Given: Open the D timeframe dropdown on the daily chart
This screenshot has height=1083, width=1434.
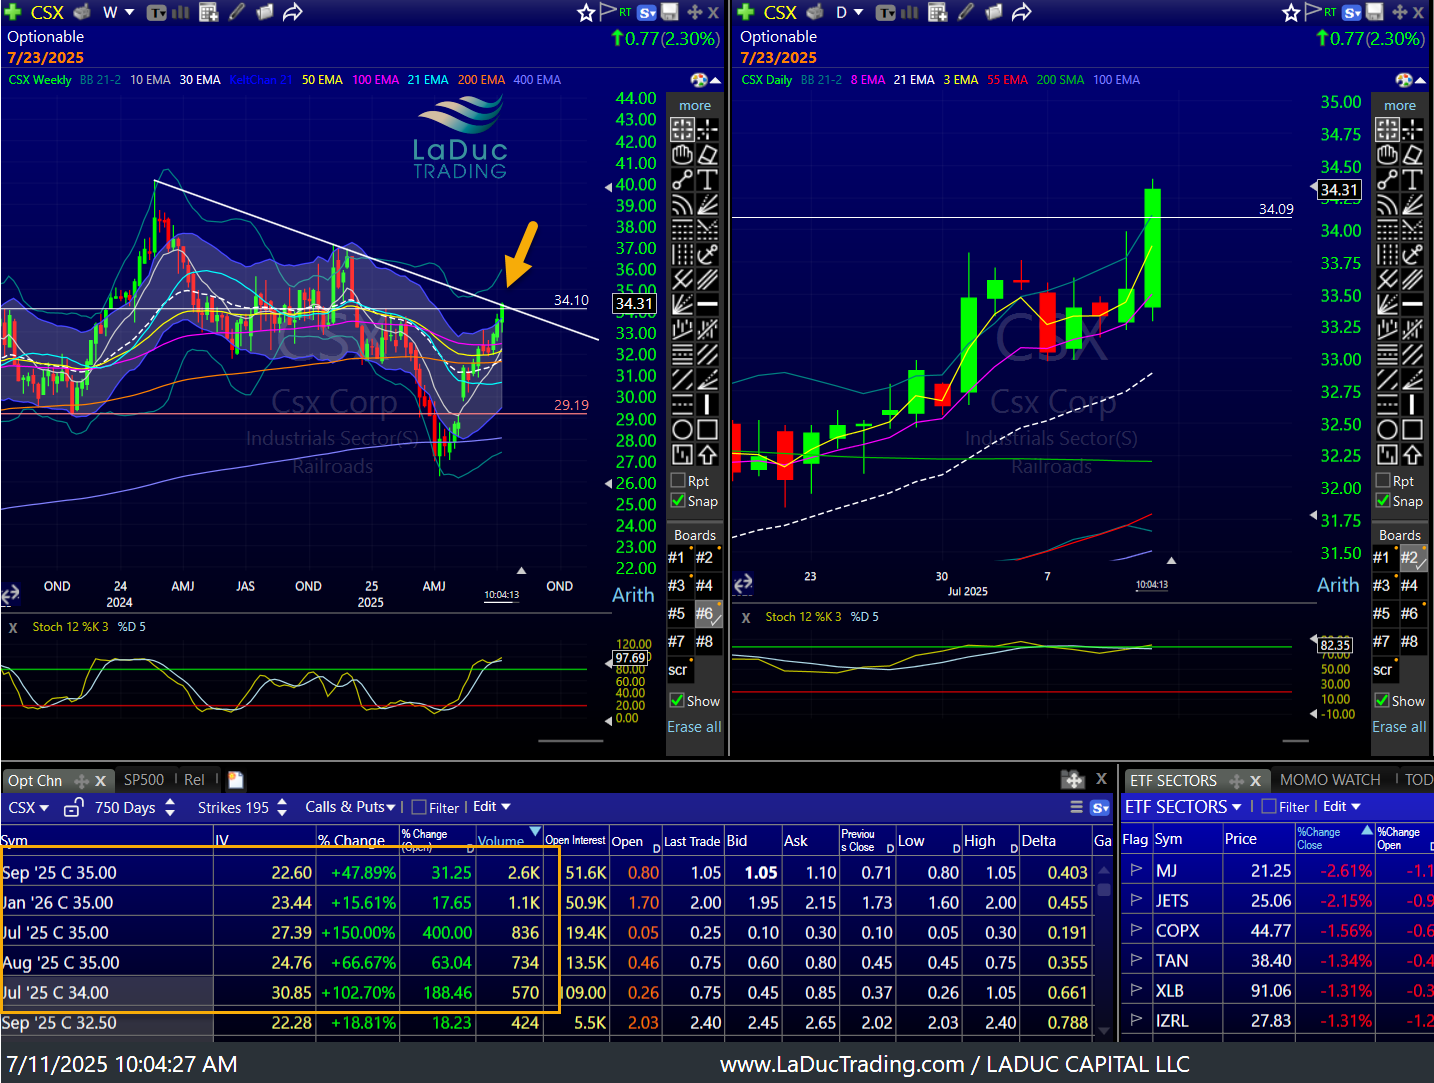Looking at the screenshot, I should point(849,12).
